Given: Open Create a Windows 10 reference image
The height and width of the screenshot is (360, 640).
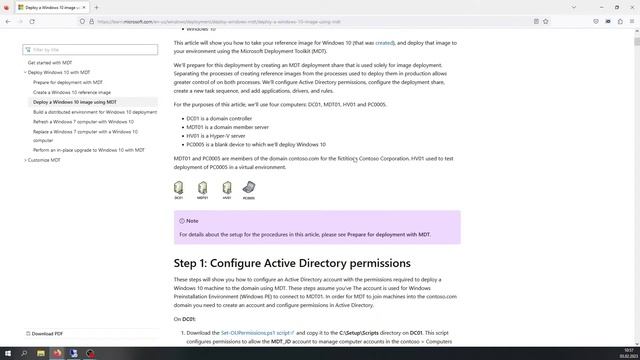Looking at the screenshot, I should (x=72, y=92).
